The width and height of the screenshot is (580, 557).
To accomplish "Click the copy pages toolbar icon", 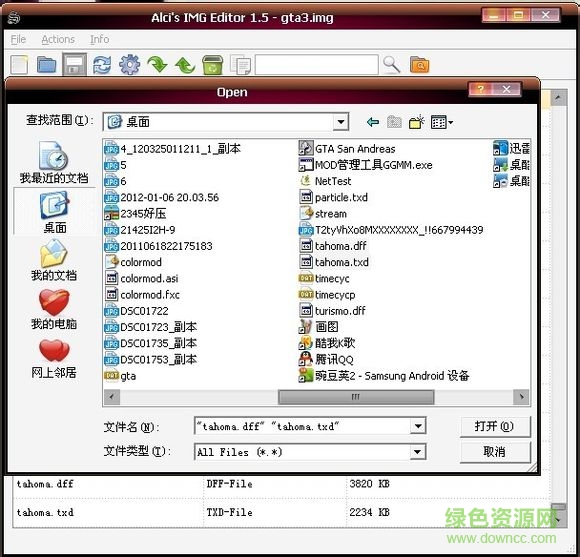I will click(241, 65).
